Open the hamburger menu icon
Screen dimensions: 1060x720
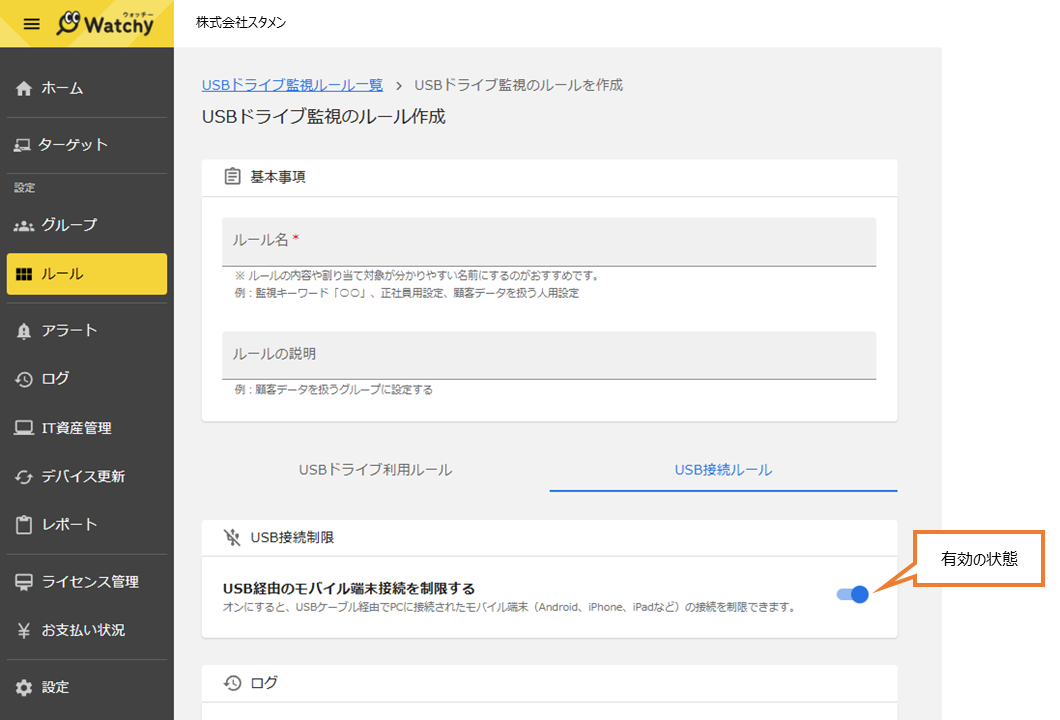[31, 24]
